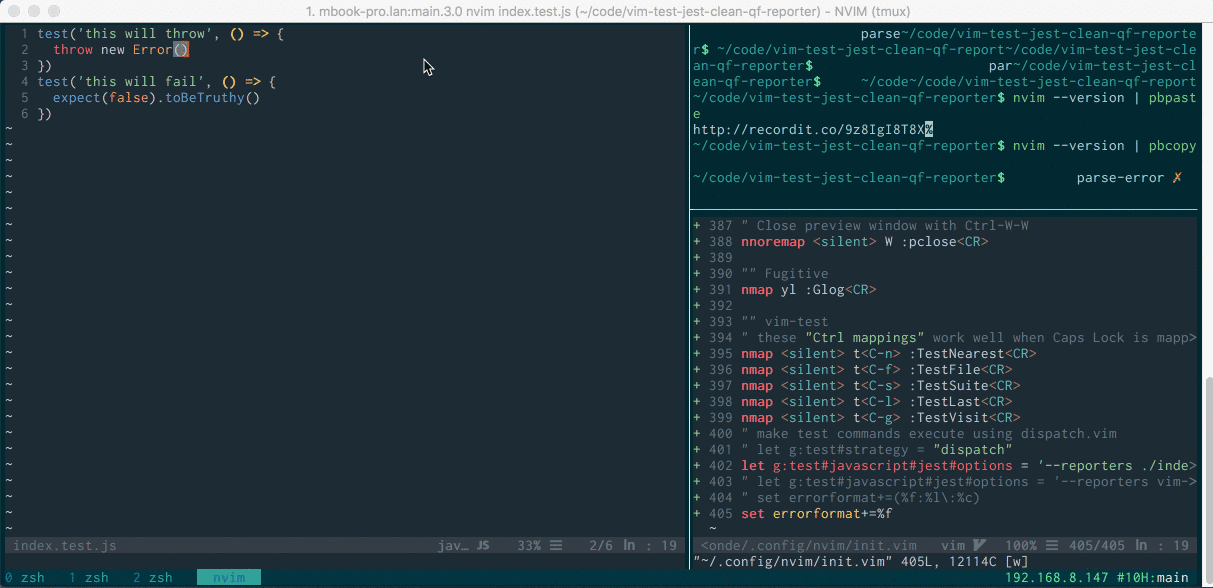Place cursor on 'this will throw' test line
Screen dimensions: 1213x588
pos(161,34)
